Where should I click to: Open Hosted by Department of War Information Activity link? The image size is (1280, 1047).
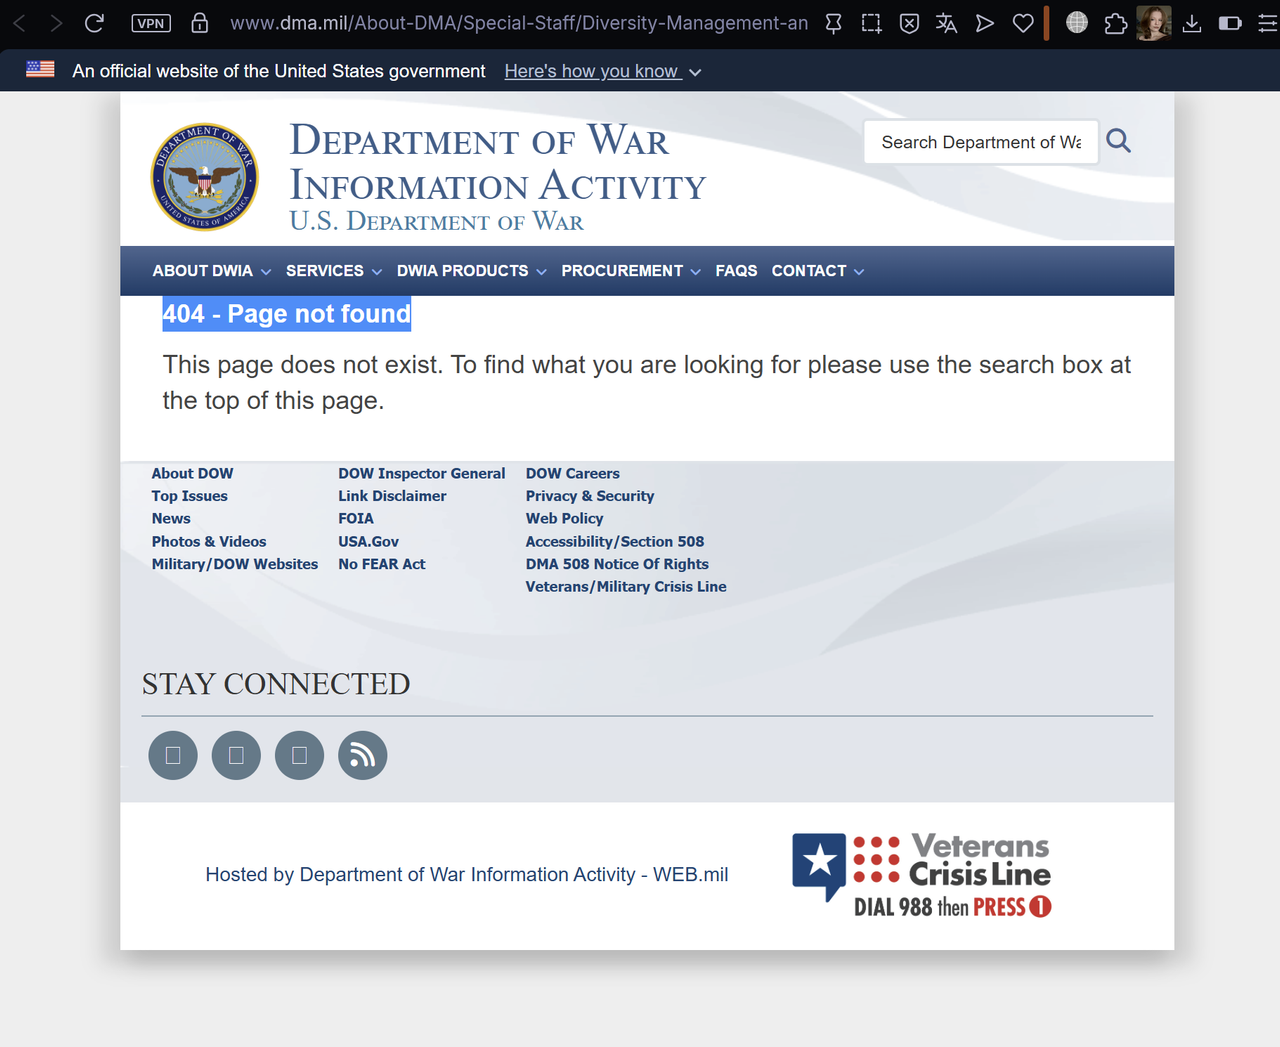467,875
